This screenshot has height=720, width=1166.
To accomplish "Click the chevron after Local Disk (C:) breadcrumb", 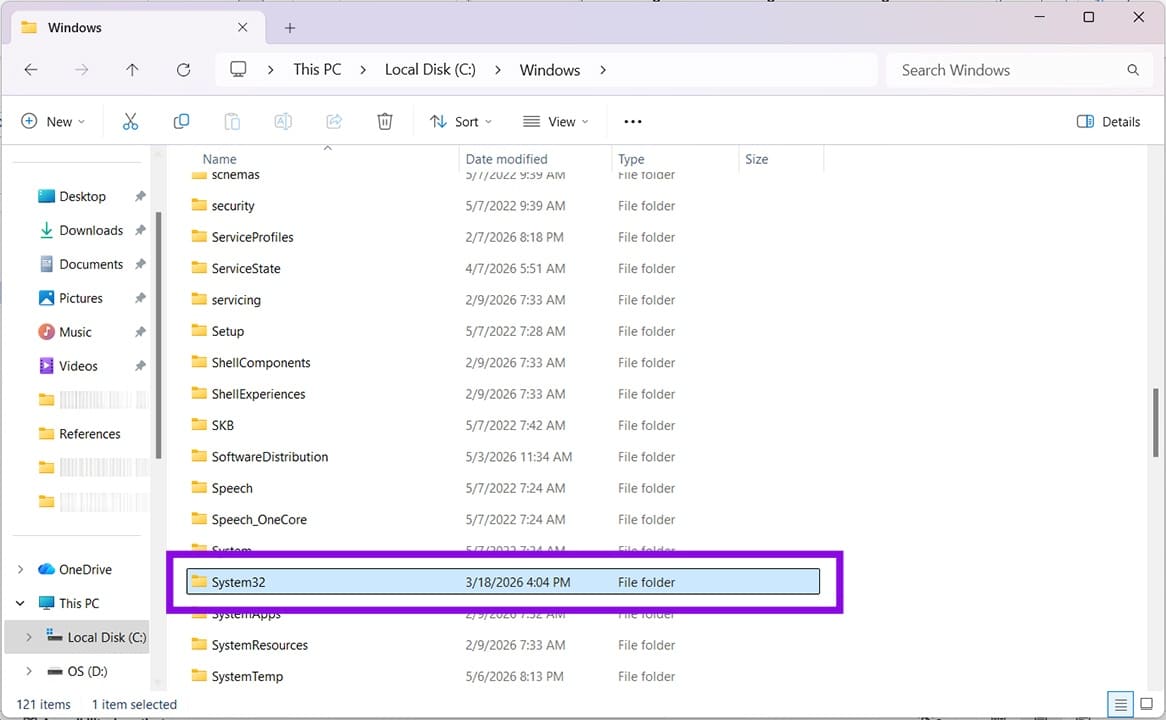I will pos(497,70).
